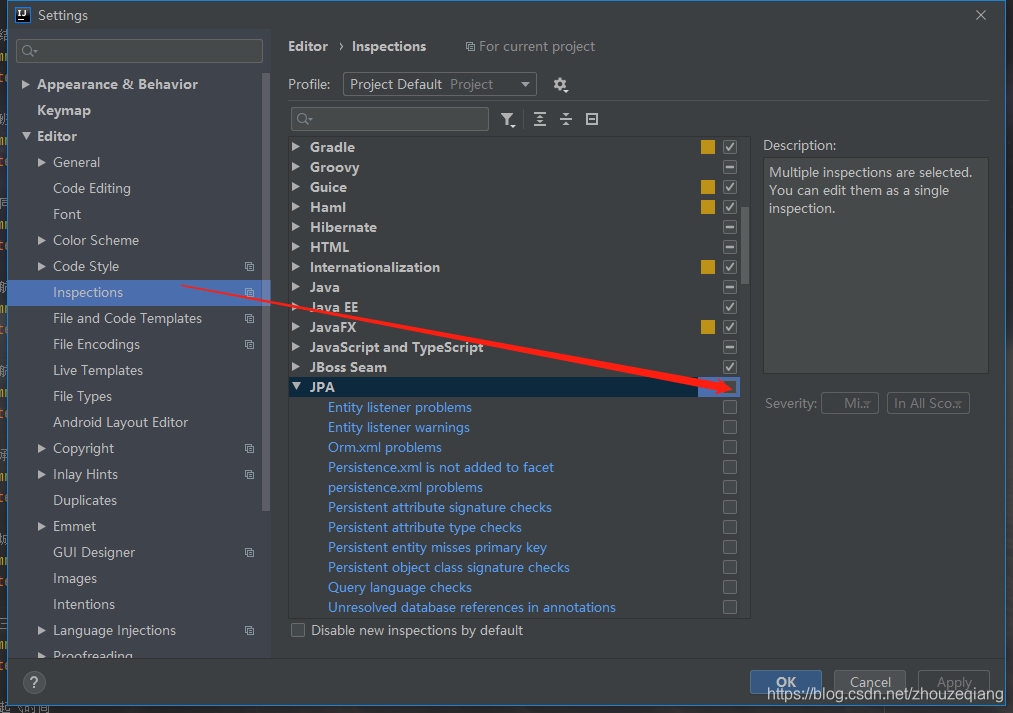Select Persistence.xml is not added to facet
Image resolution: width=1013 pixels, height=713 pixels.
coord(441,468)
